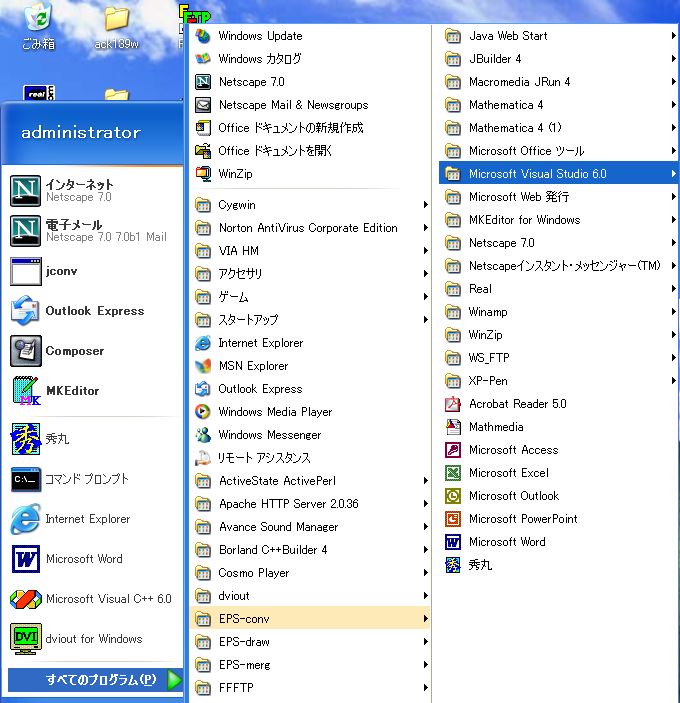The height and width of the screenshot is (703, 680).
Task: Open Microsoft Word in the recent programs list
Action: pyautogui.click(x=26, y=559)
